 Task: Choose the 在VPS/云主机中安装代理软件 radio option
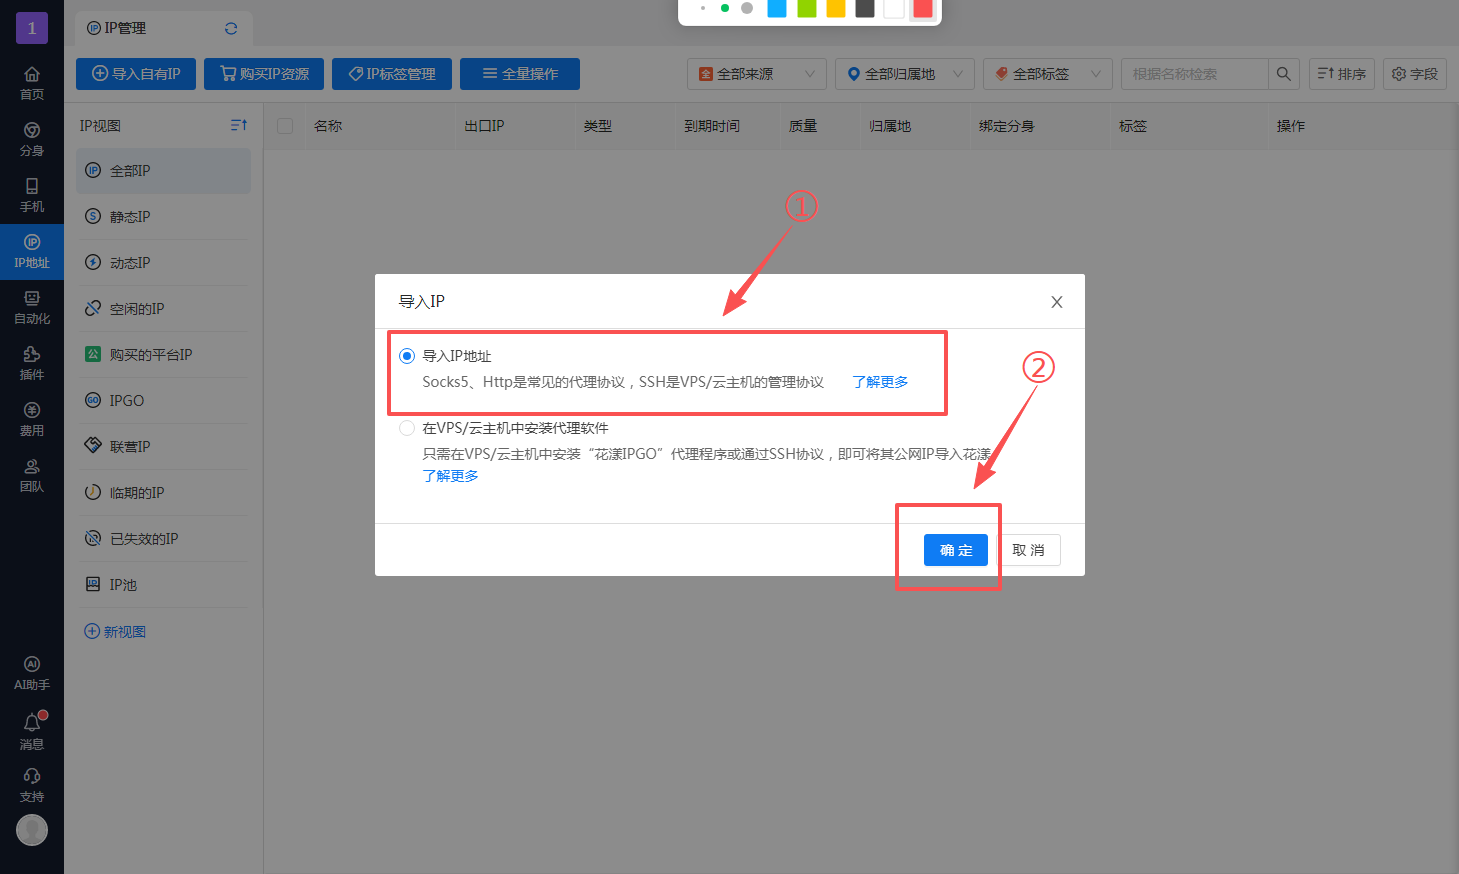pyautogui.click(x=407, y=427)
